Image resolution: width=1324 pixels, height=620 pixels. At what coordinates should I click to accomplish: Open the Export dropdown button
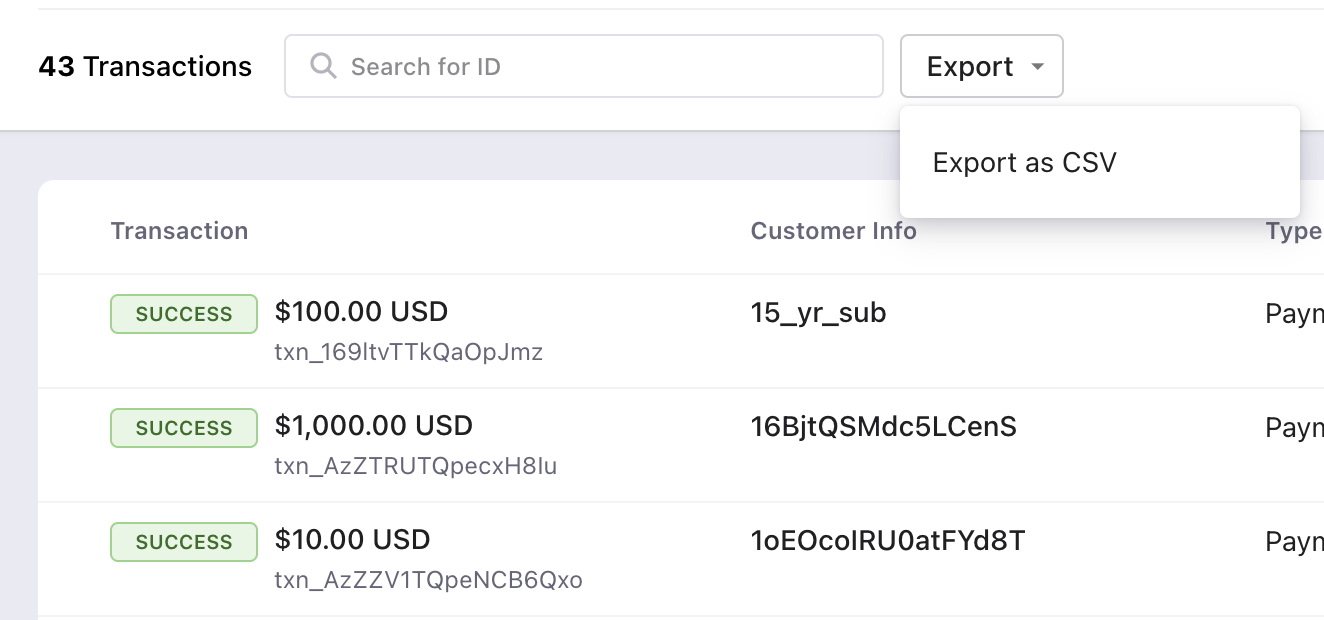coord(970,66)
